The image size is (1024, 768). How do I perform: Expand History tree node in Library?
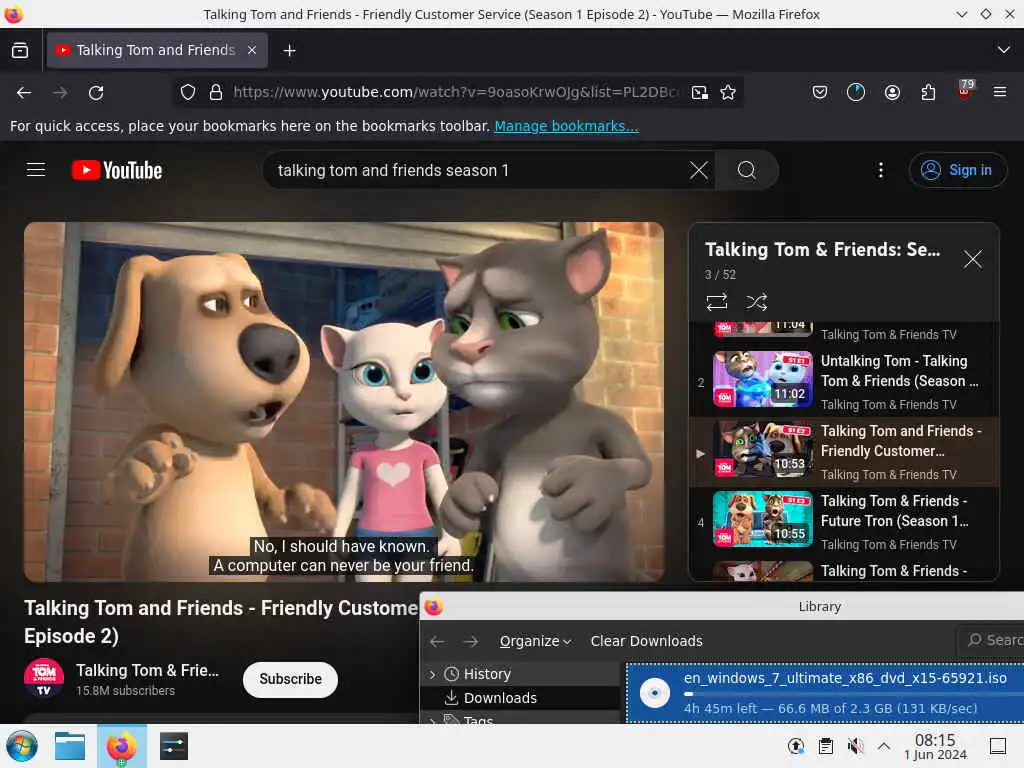pyautogui.click(x=432, y=674)
